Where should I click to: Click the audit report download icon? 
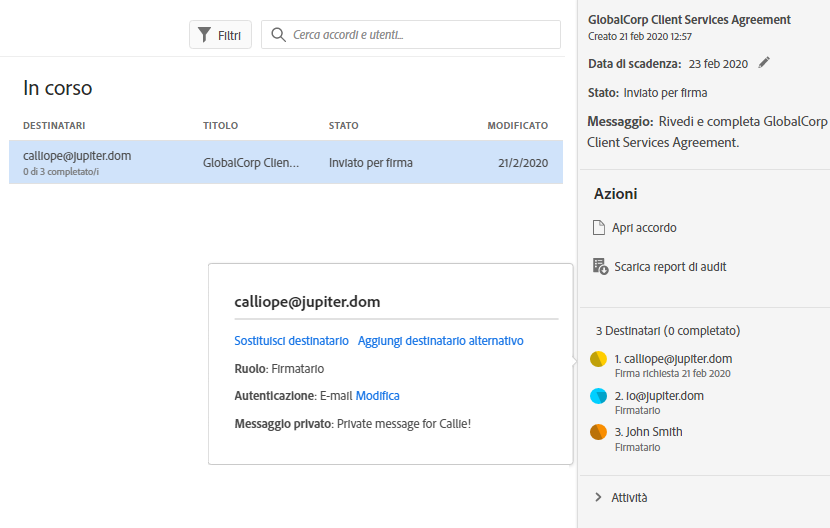(600, 266)
